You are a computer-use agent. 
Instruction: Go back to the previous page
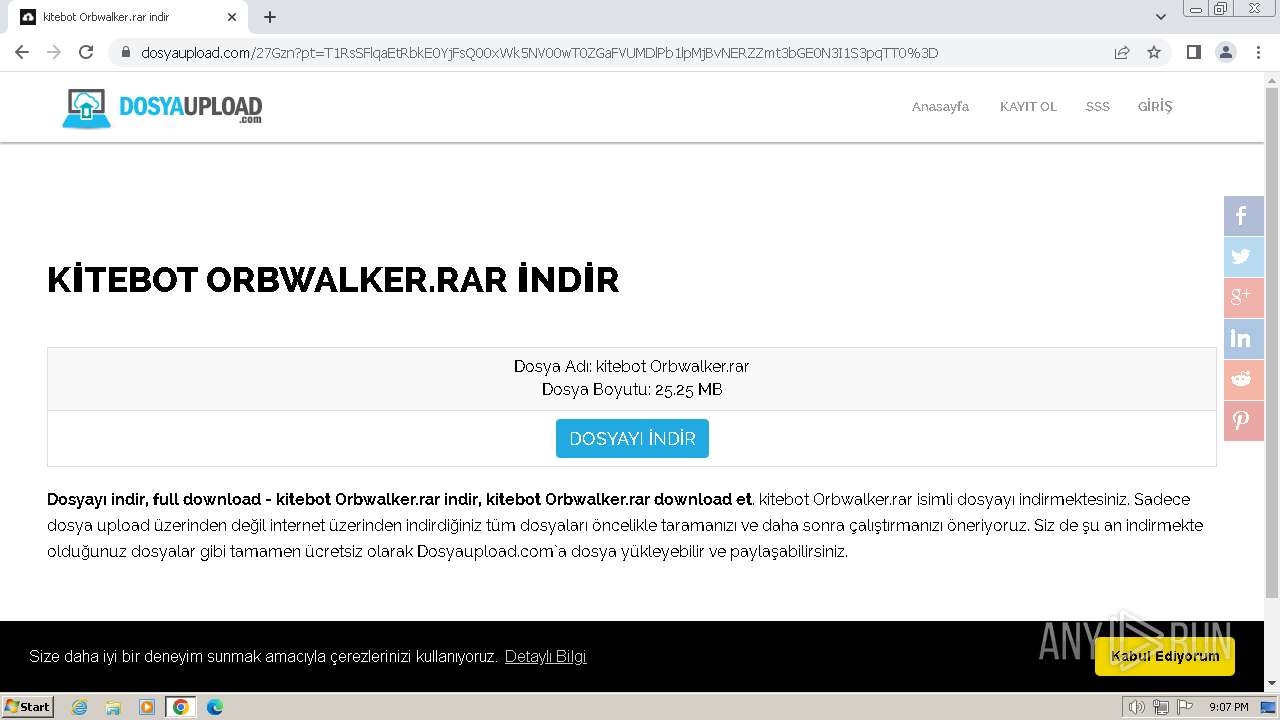pyautogui.click(x=22, y=52)
